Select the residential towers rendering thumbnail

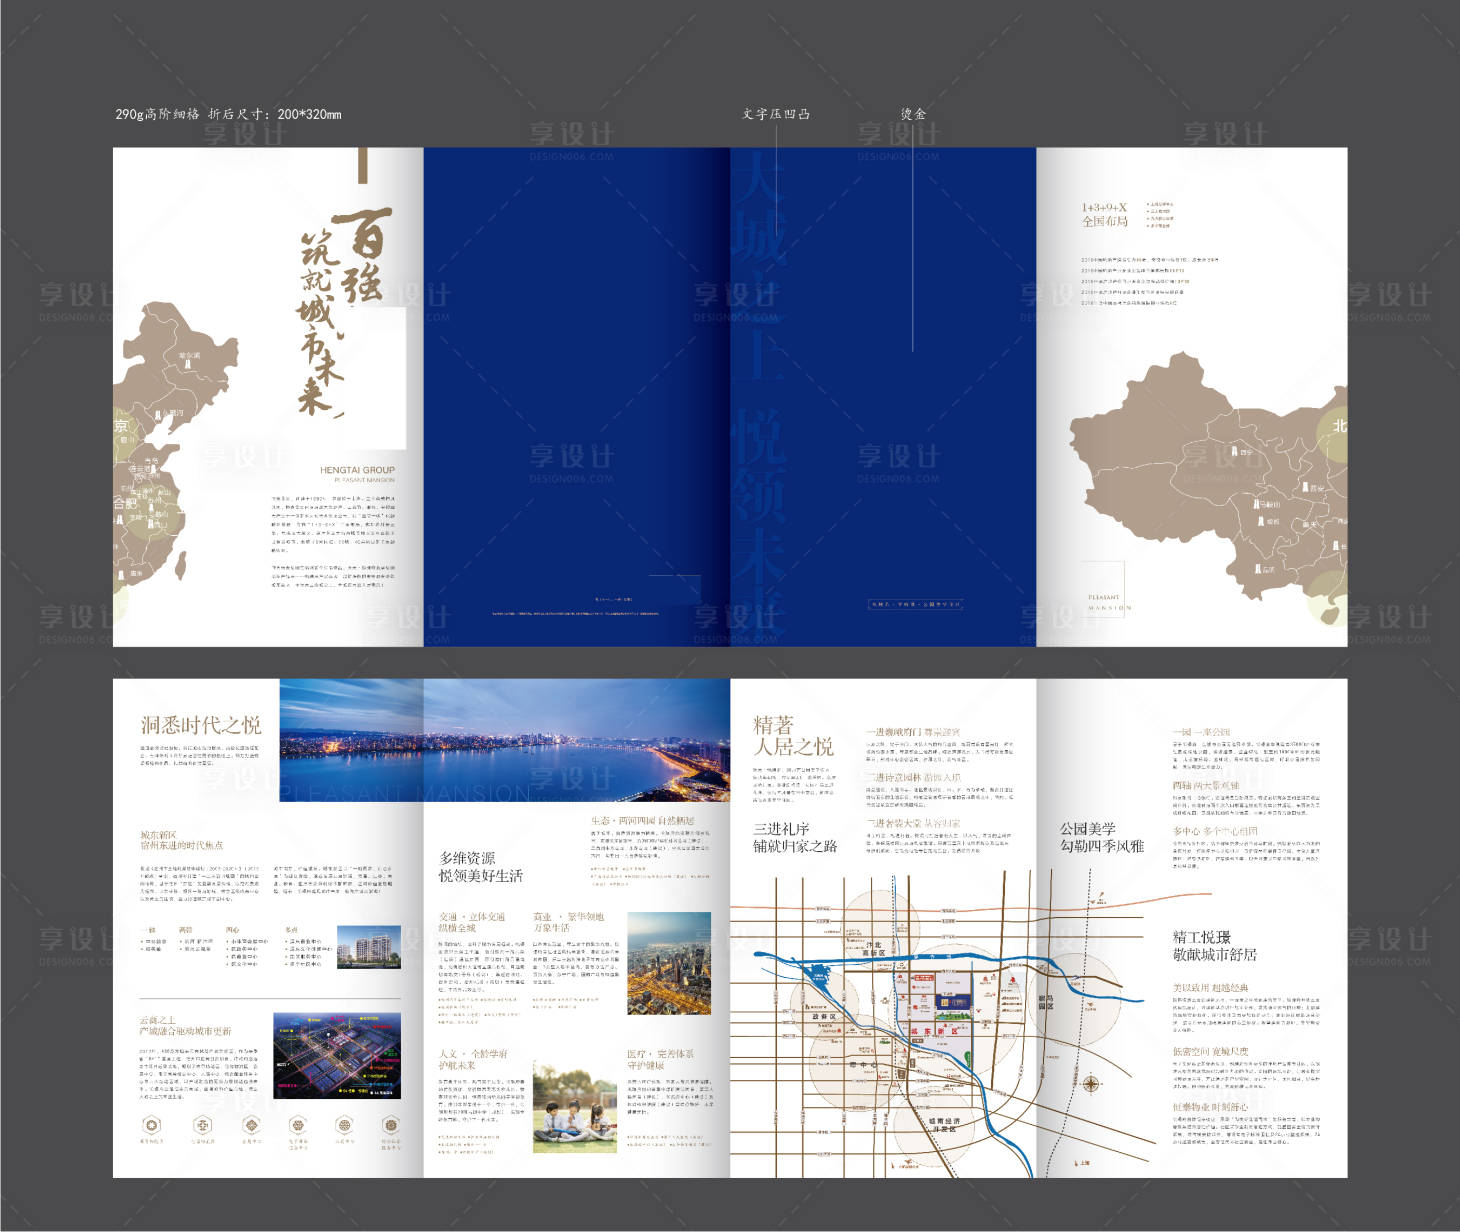368,946
